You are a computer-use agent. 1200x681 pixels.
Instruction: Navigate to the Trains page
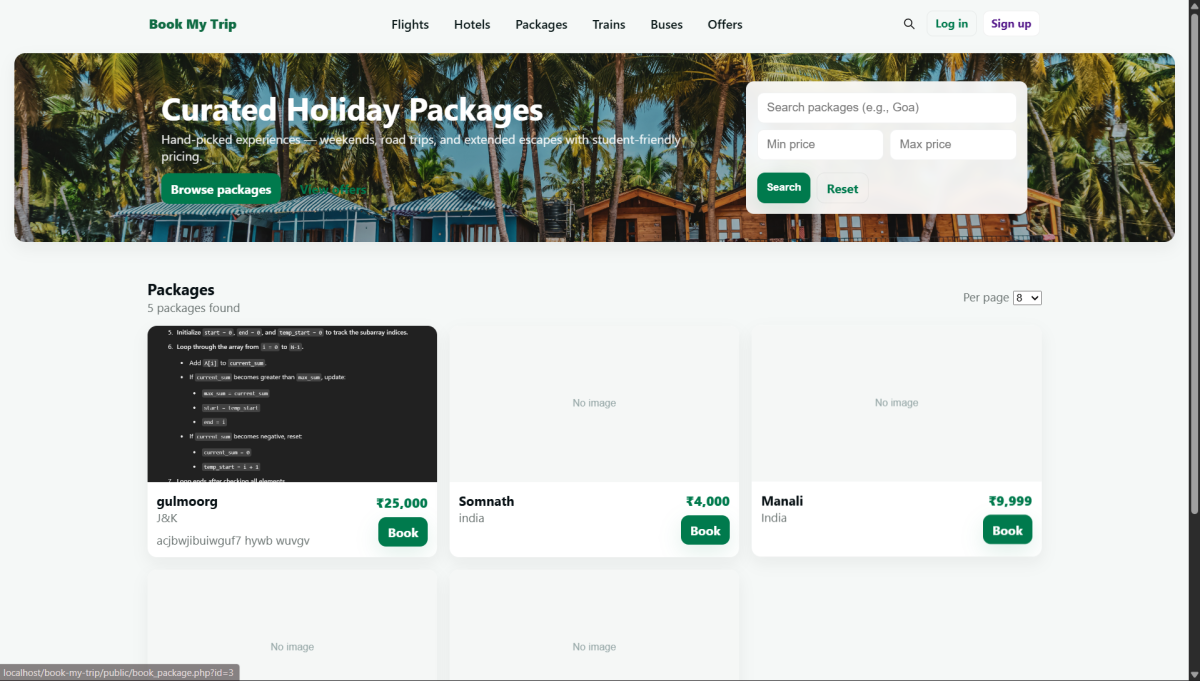pyautogui.click(x=608, y=25)
